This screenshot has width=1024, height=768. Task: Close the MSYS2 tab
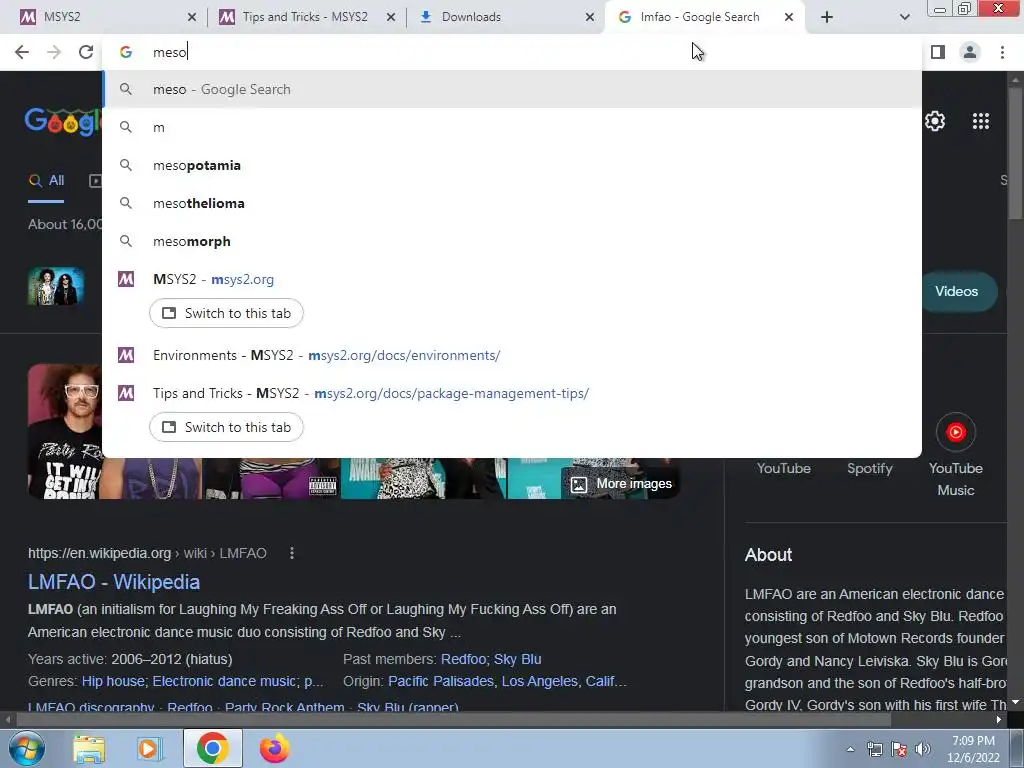tap(192, 17)
